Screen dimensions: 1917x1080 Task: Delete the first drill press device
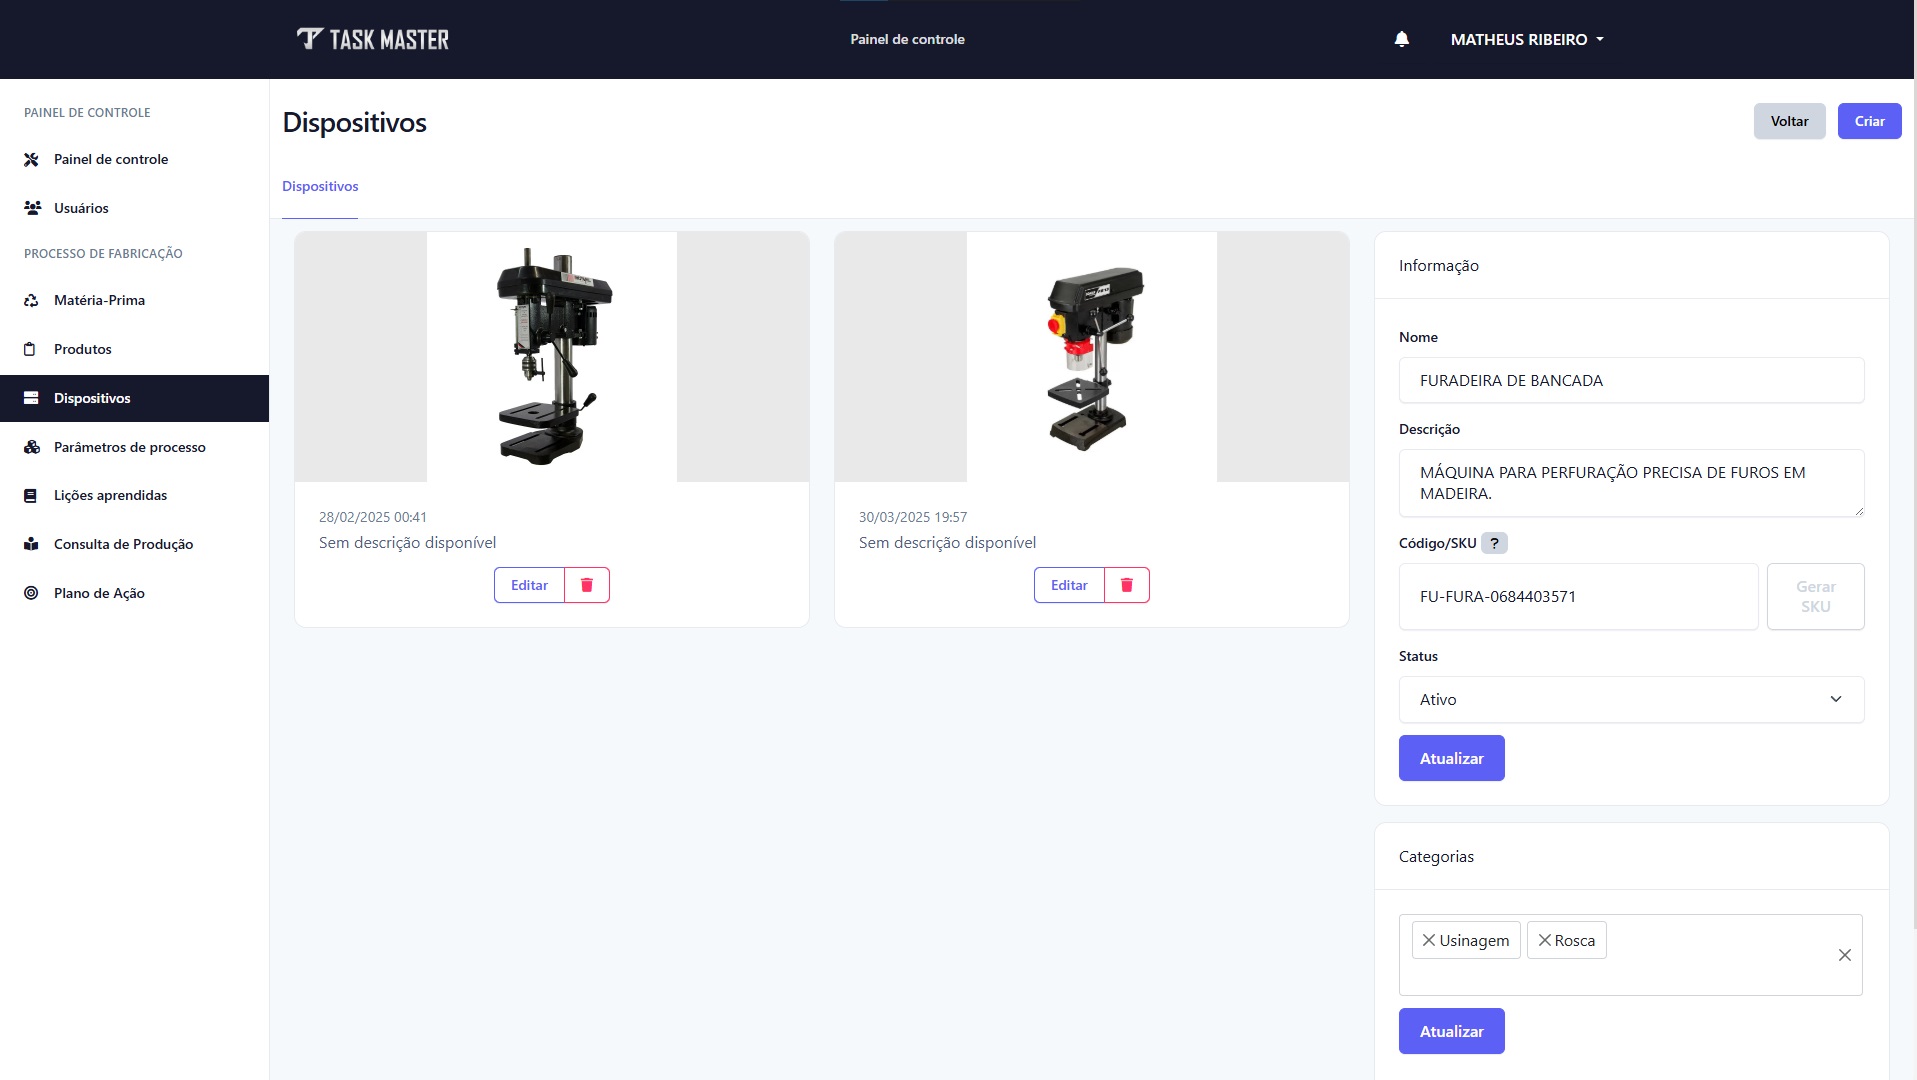587,585
